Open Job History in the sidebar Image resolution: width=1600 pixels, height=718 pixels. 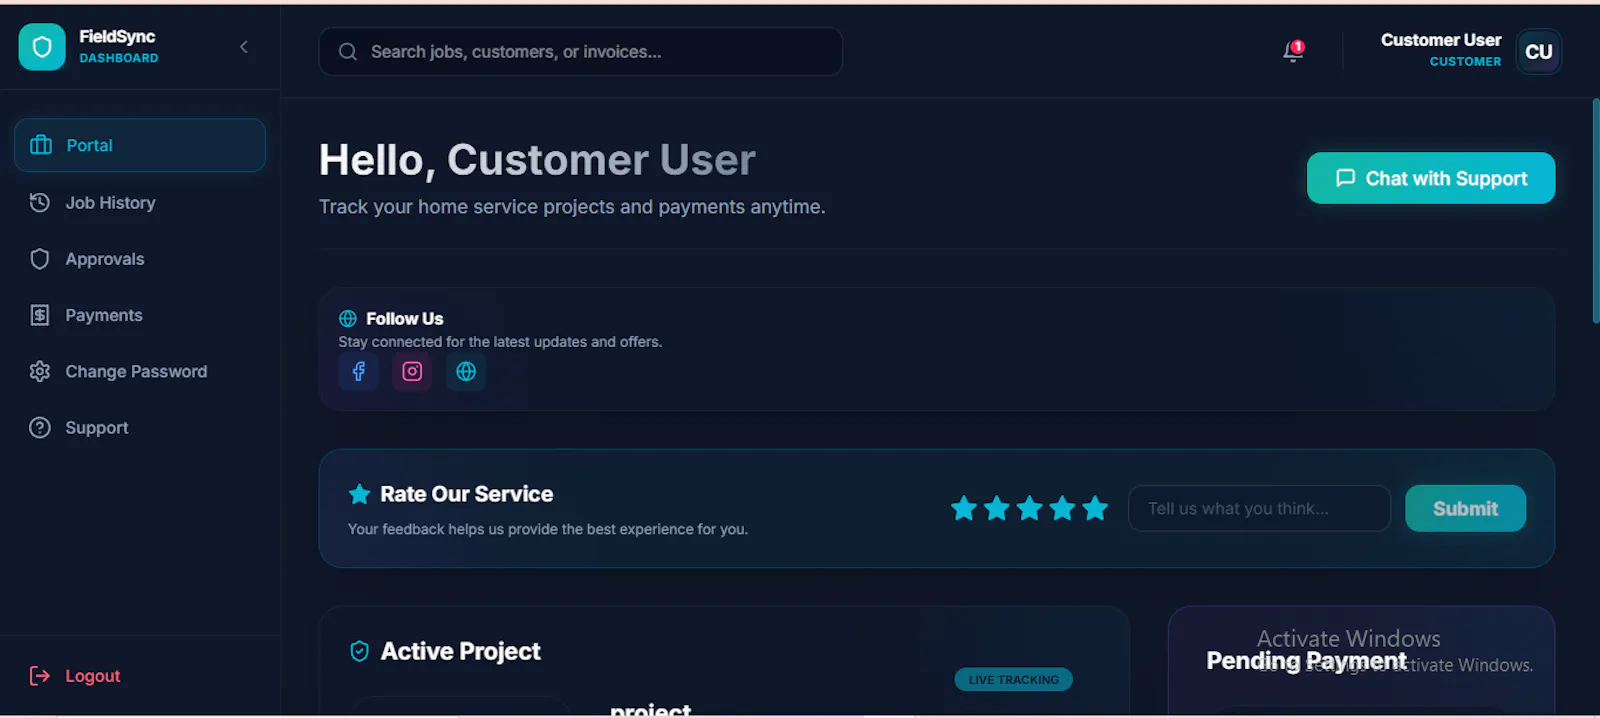pyautogui.click(x=140, y=203)
